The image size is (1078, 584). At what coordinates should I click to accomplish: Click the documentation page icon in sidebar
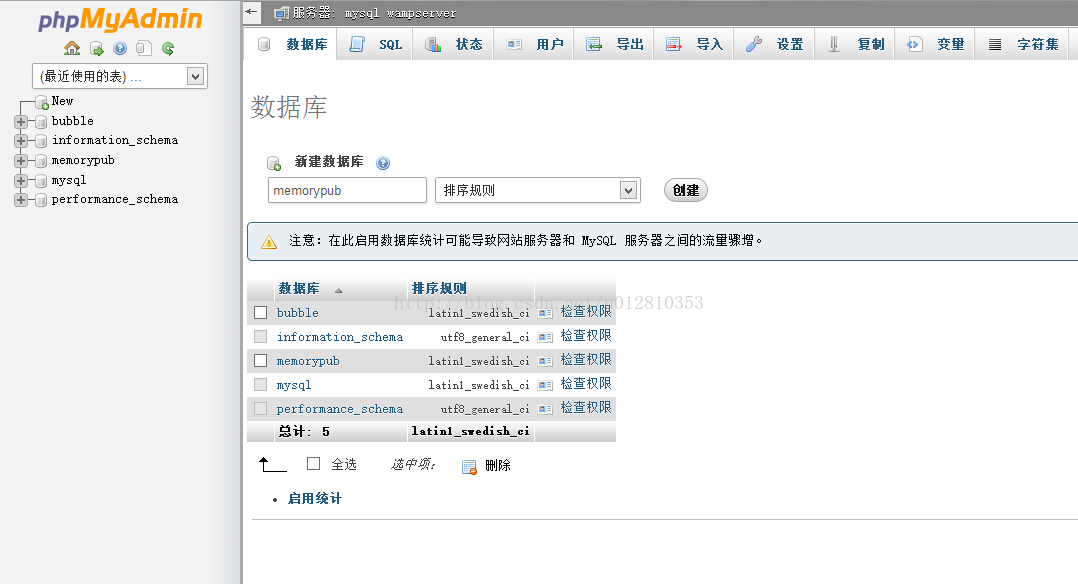tap(144, 47)
